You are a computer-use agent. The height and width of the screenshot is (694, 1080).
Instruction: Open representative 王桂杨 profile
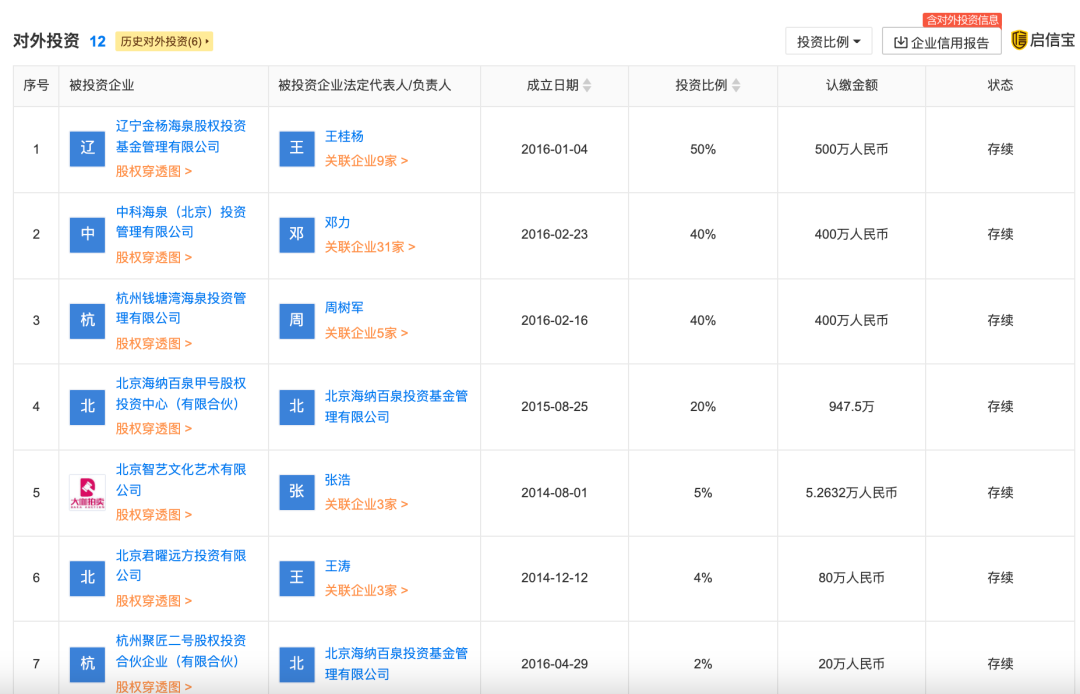[x=344, y=136]
